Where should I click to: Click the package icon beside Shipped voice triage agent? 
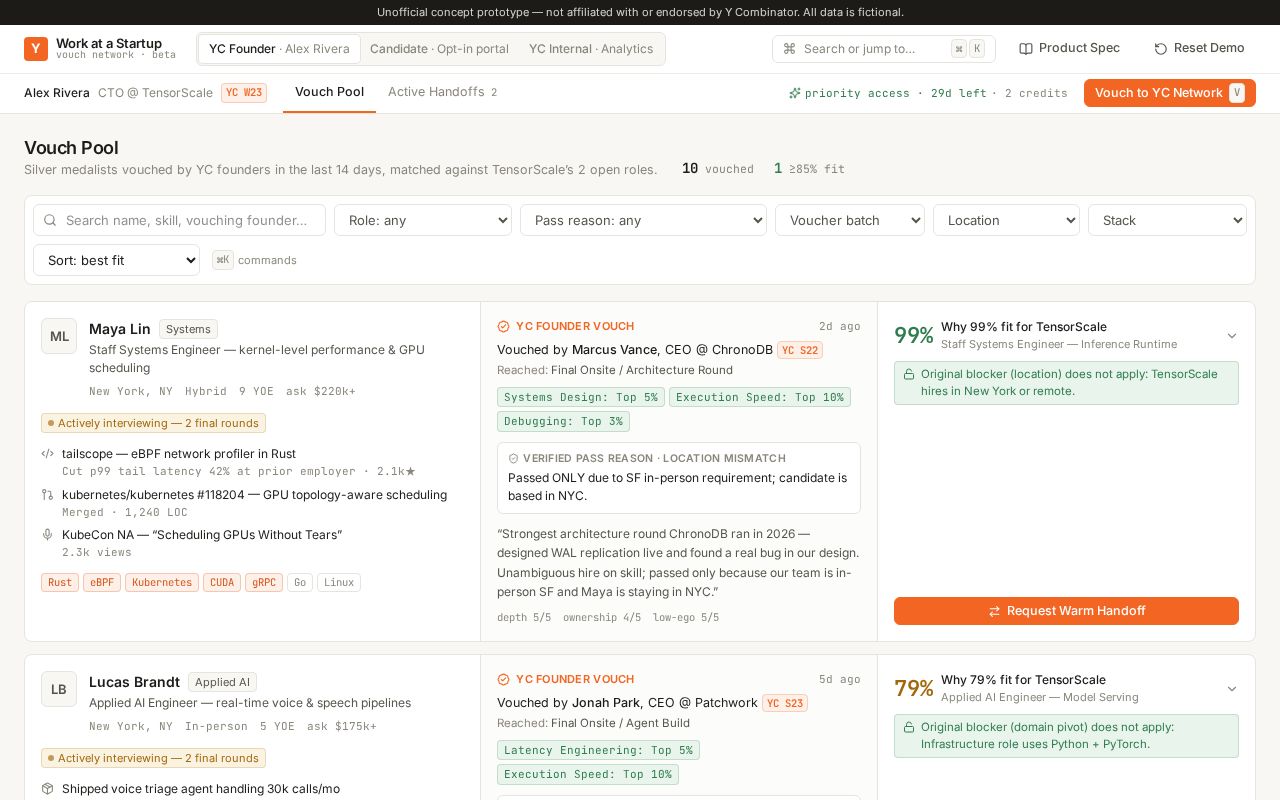point(47,789)
